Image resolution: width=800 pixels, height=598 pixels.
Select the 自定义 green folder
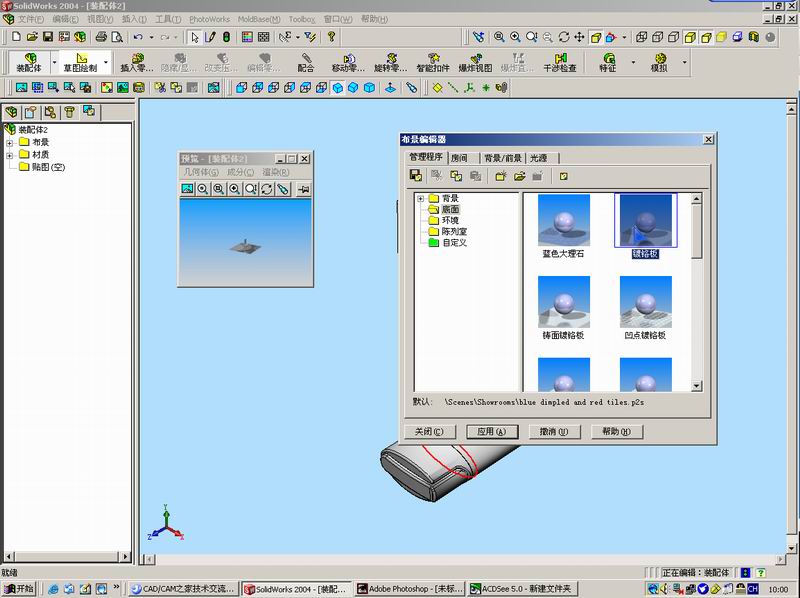click(447, 243)
